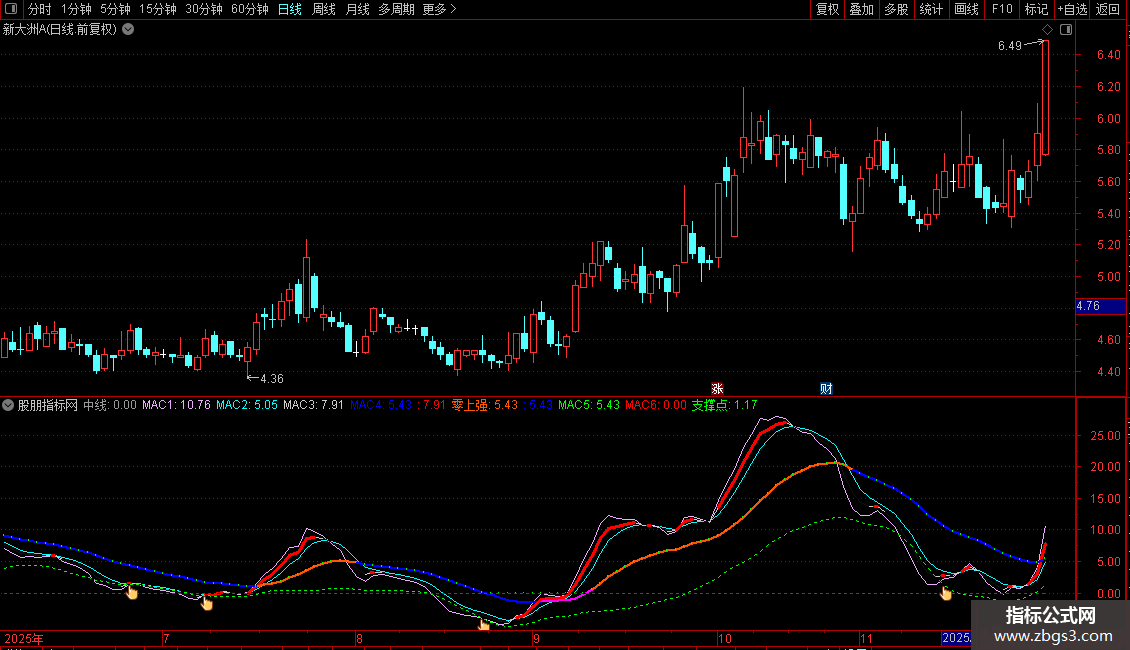The height and width of the screenshot is (650, 1130).
Task: Click month 11 marker on date axis
Action: [866, 638]
